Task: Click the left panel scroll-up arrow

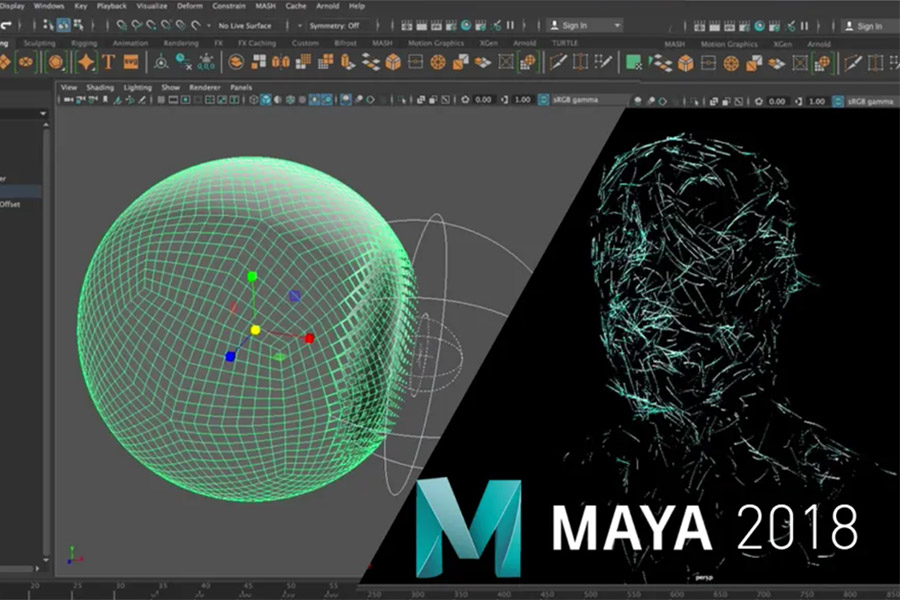Action: 46,125
